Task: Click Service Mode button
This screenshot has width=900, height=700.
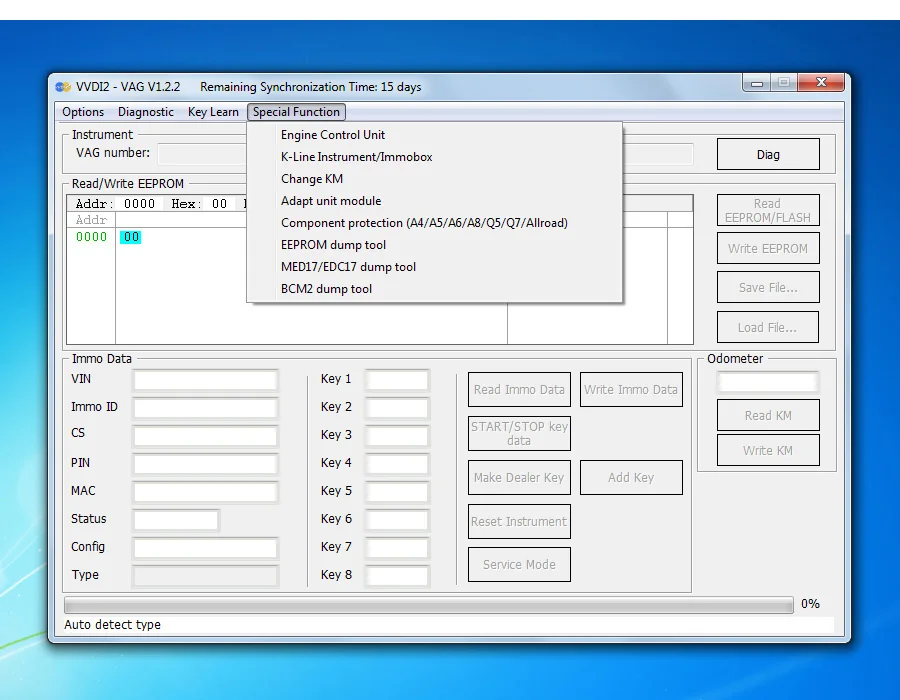Action: 519,565
